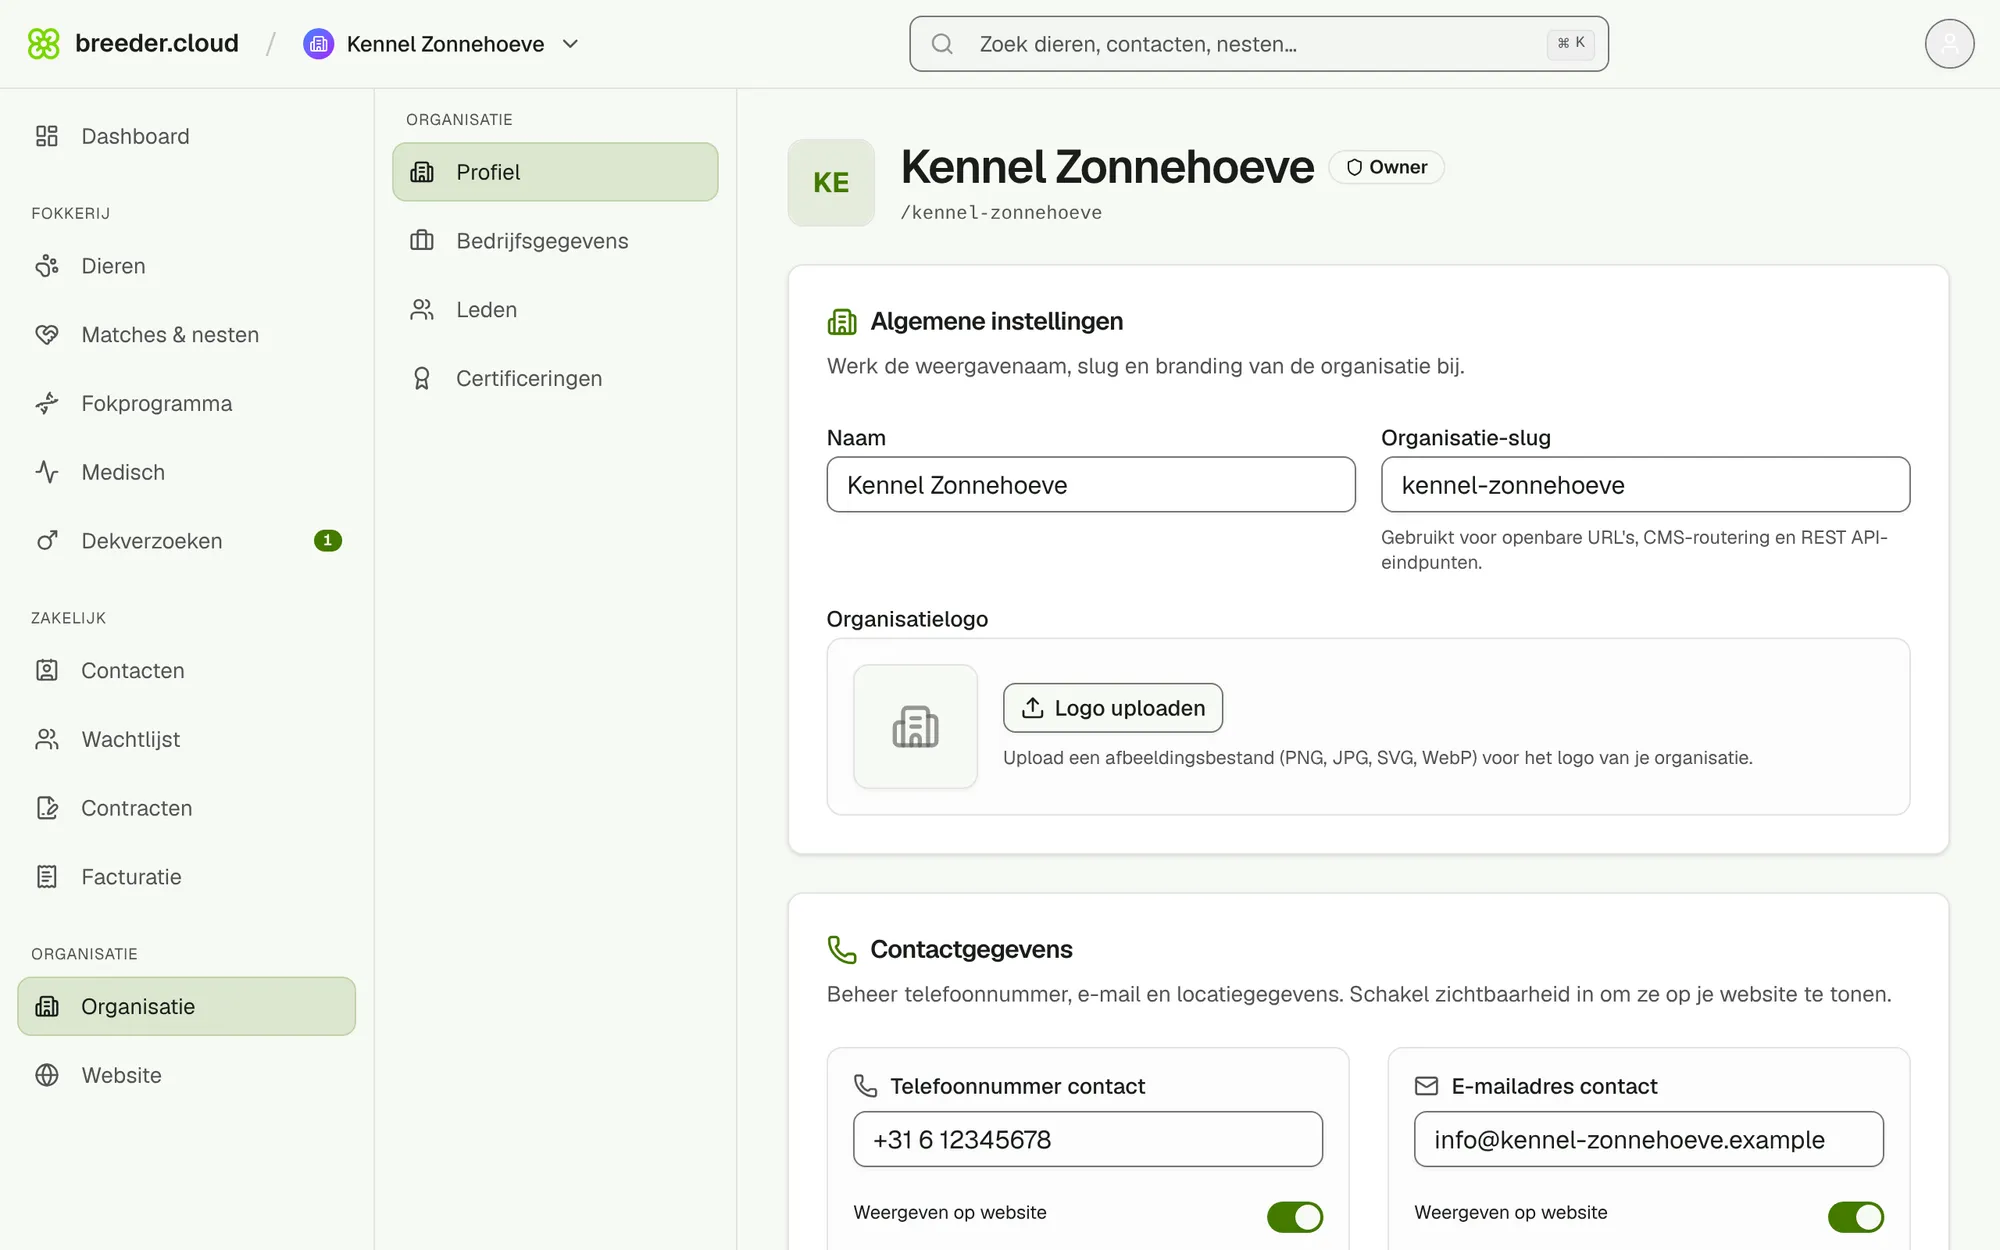Click the Website globe icon
2000x1250 pixels.
(47, 1075)
